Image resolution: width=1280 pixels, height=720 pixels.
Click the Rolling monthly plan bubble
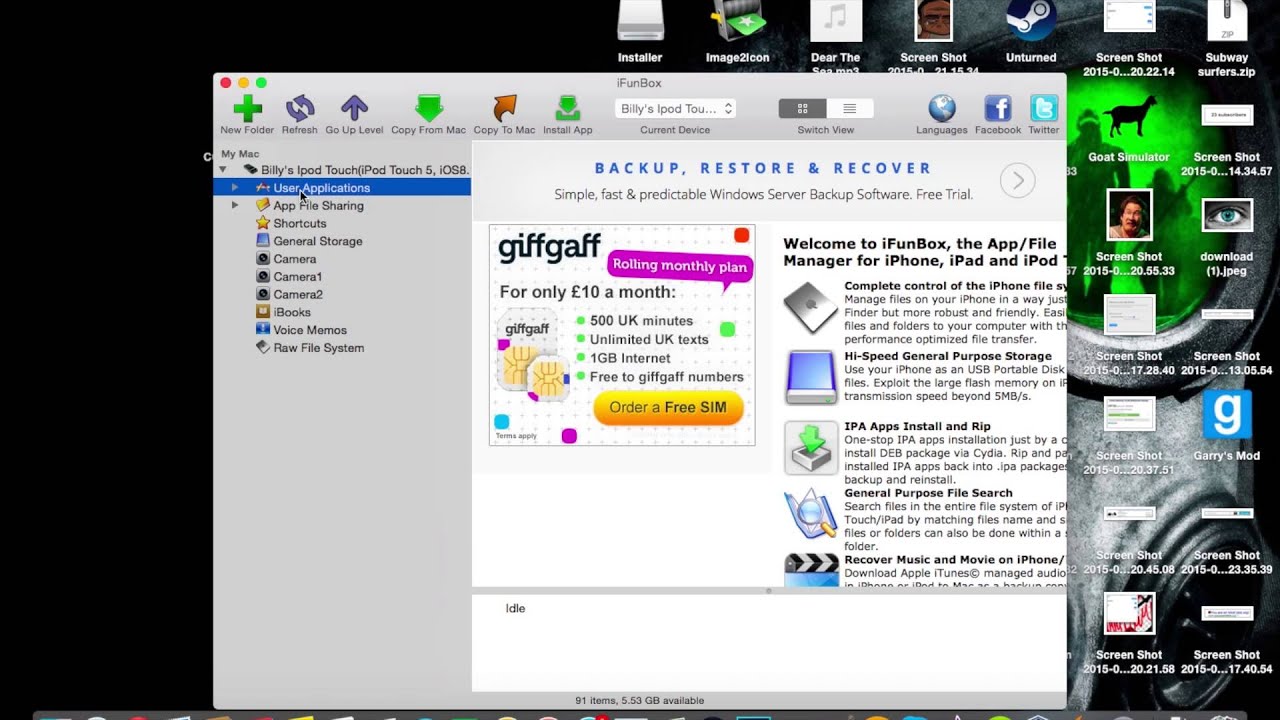pos(680,266)
